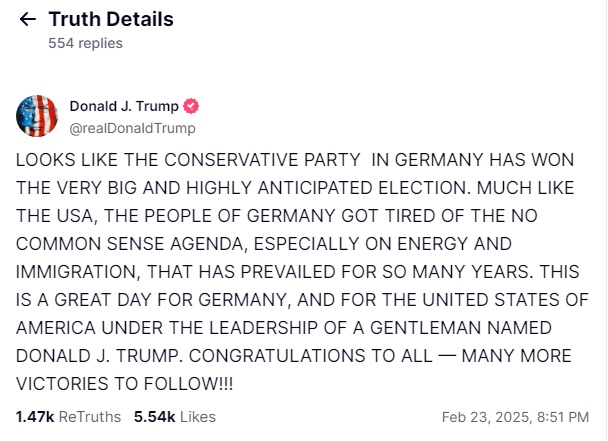This screenshot has width=608, height=441.
Task: Open the flag-themed profile avatar
Action: tap(37, 117)
